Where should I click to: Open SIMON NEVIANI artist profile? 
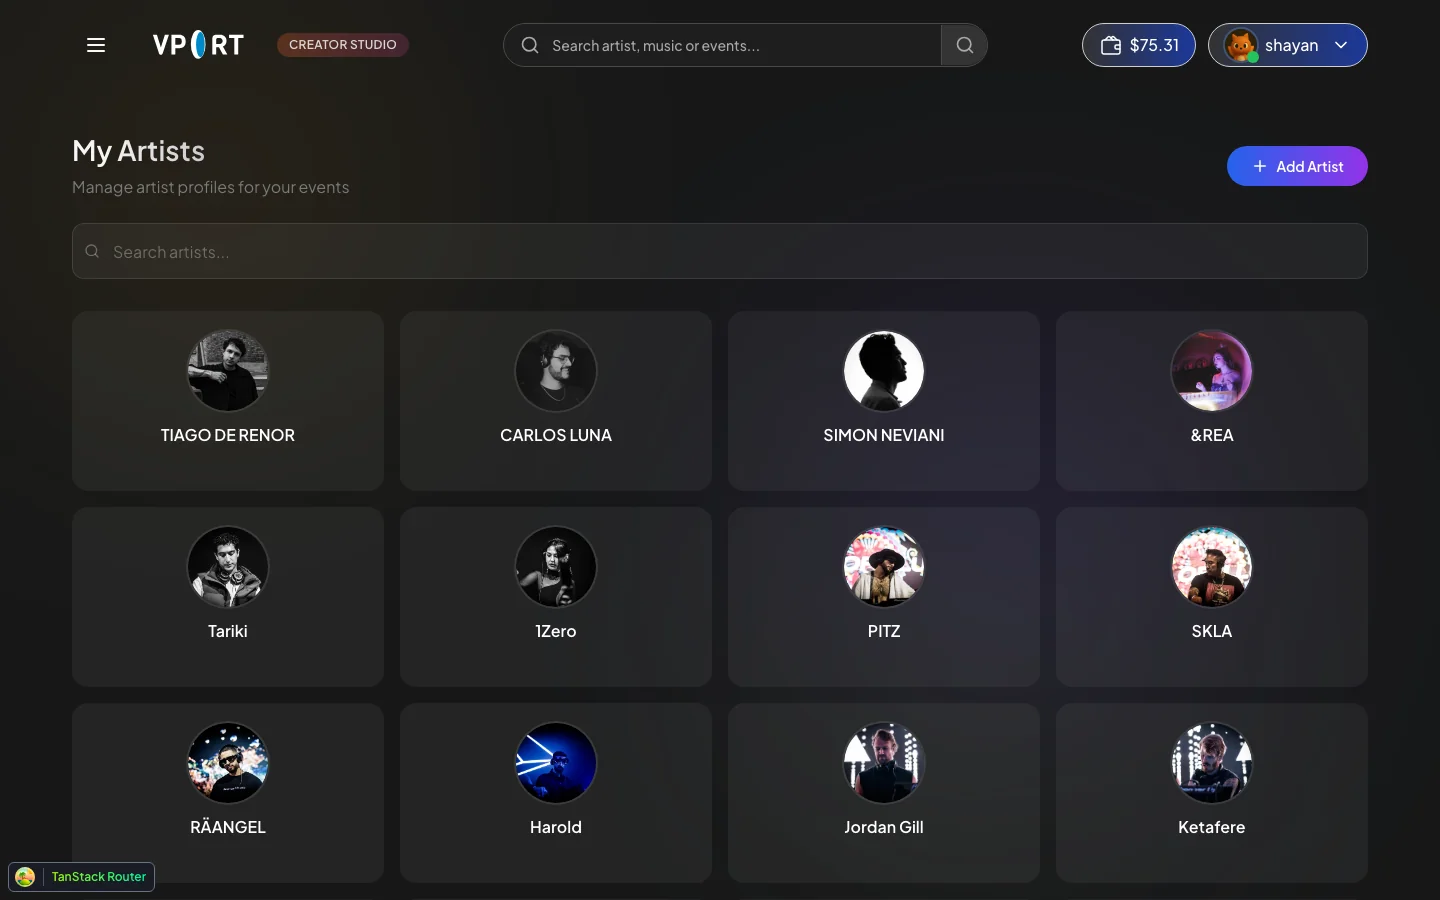pyautogui.click(x=884, y=401)
